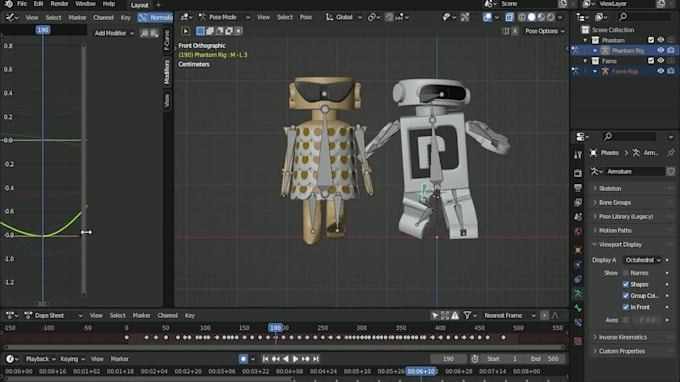The image size is (680, 382).
Task: Select the Wireframe viewport shading icon
Action: [522, 17]
